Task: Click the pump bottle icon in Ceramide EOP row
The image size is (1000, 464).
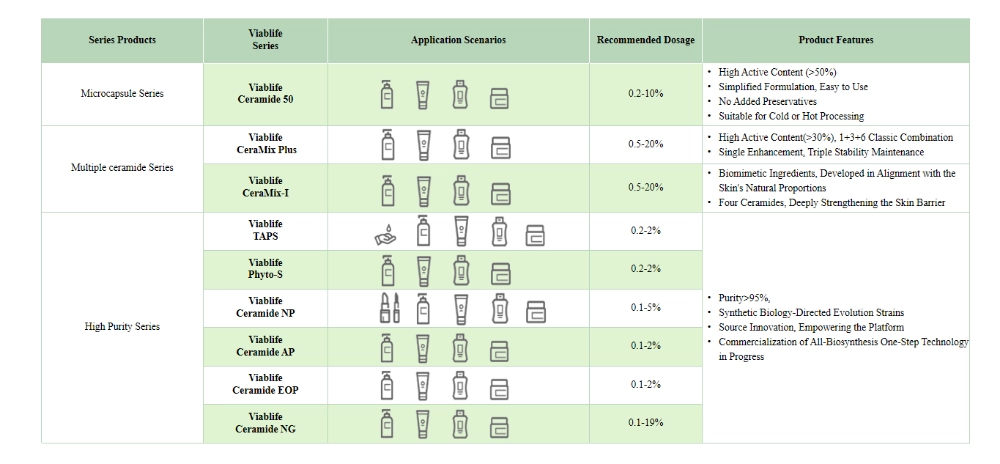Action: click(x=386, y=384)
